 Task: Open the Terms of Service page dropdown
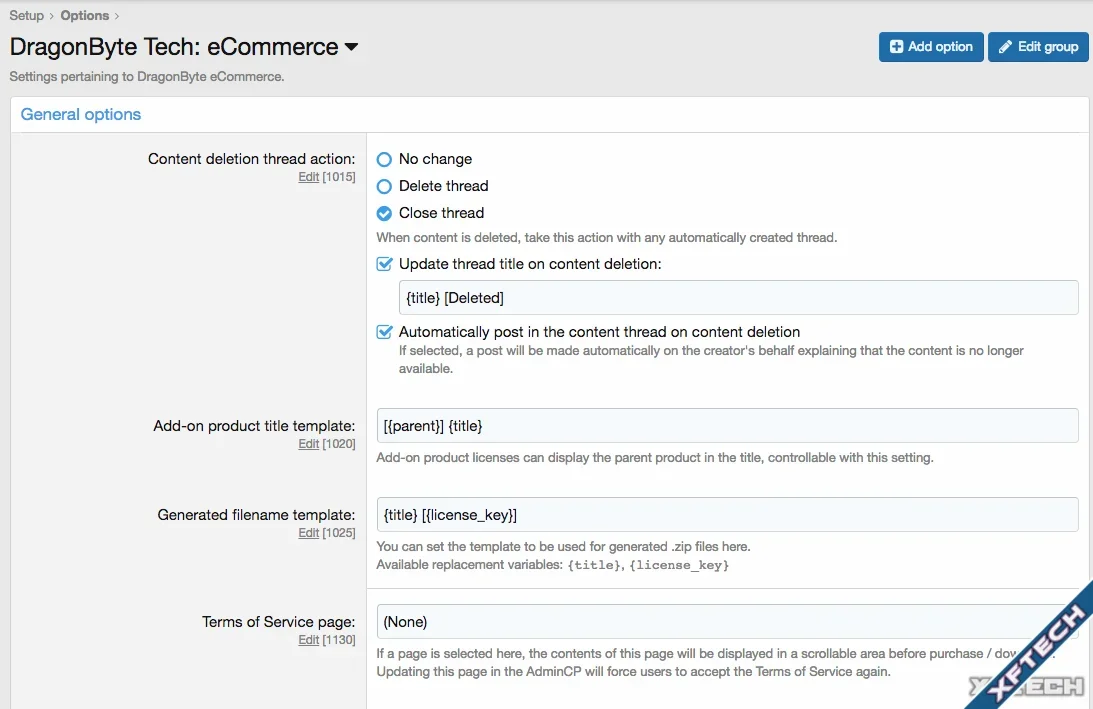[727, 622]
